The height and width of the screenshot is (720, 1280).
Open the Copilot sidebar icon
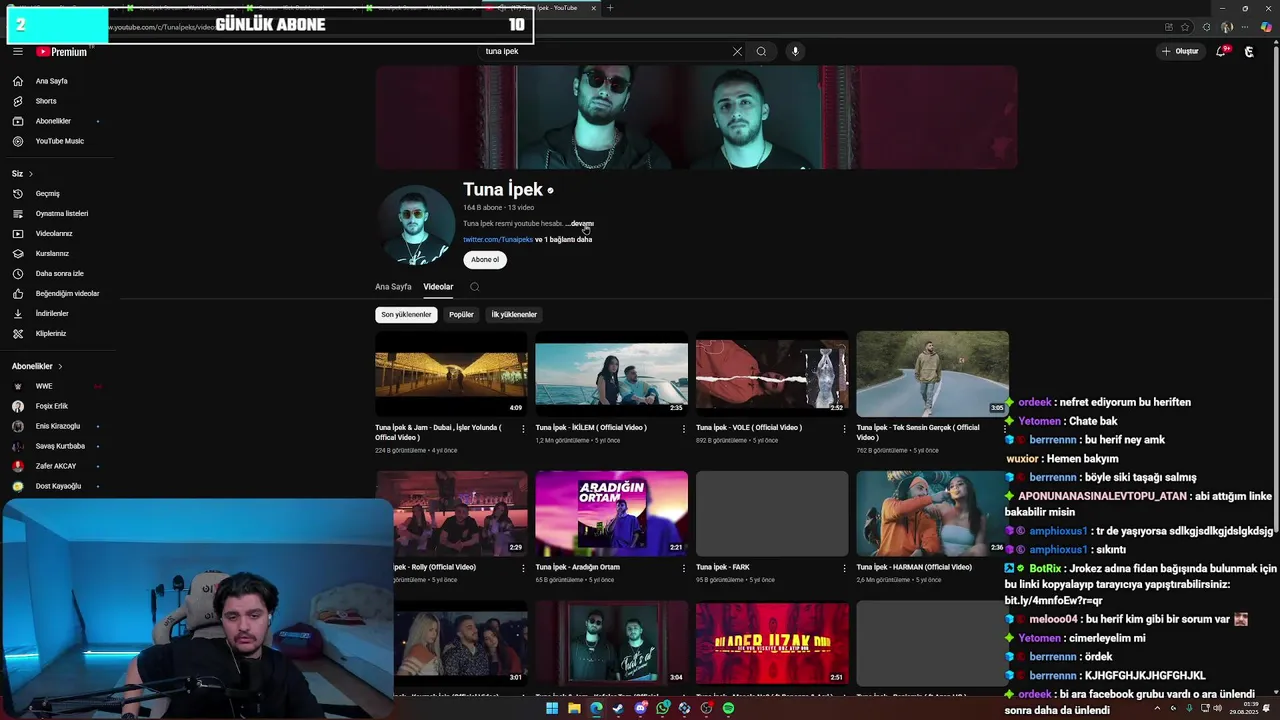(x=1267, y=27)
